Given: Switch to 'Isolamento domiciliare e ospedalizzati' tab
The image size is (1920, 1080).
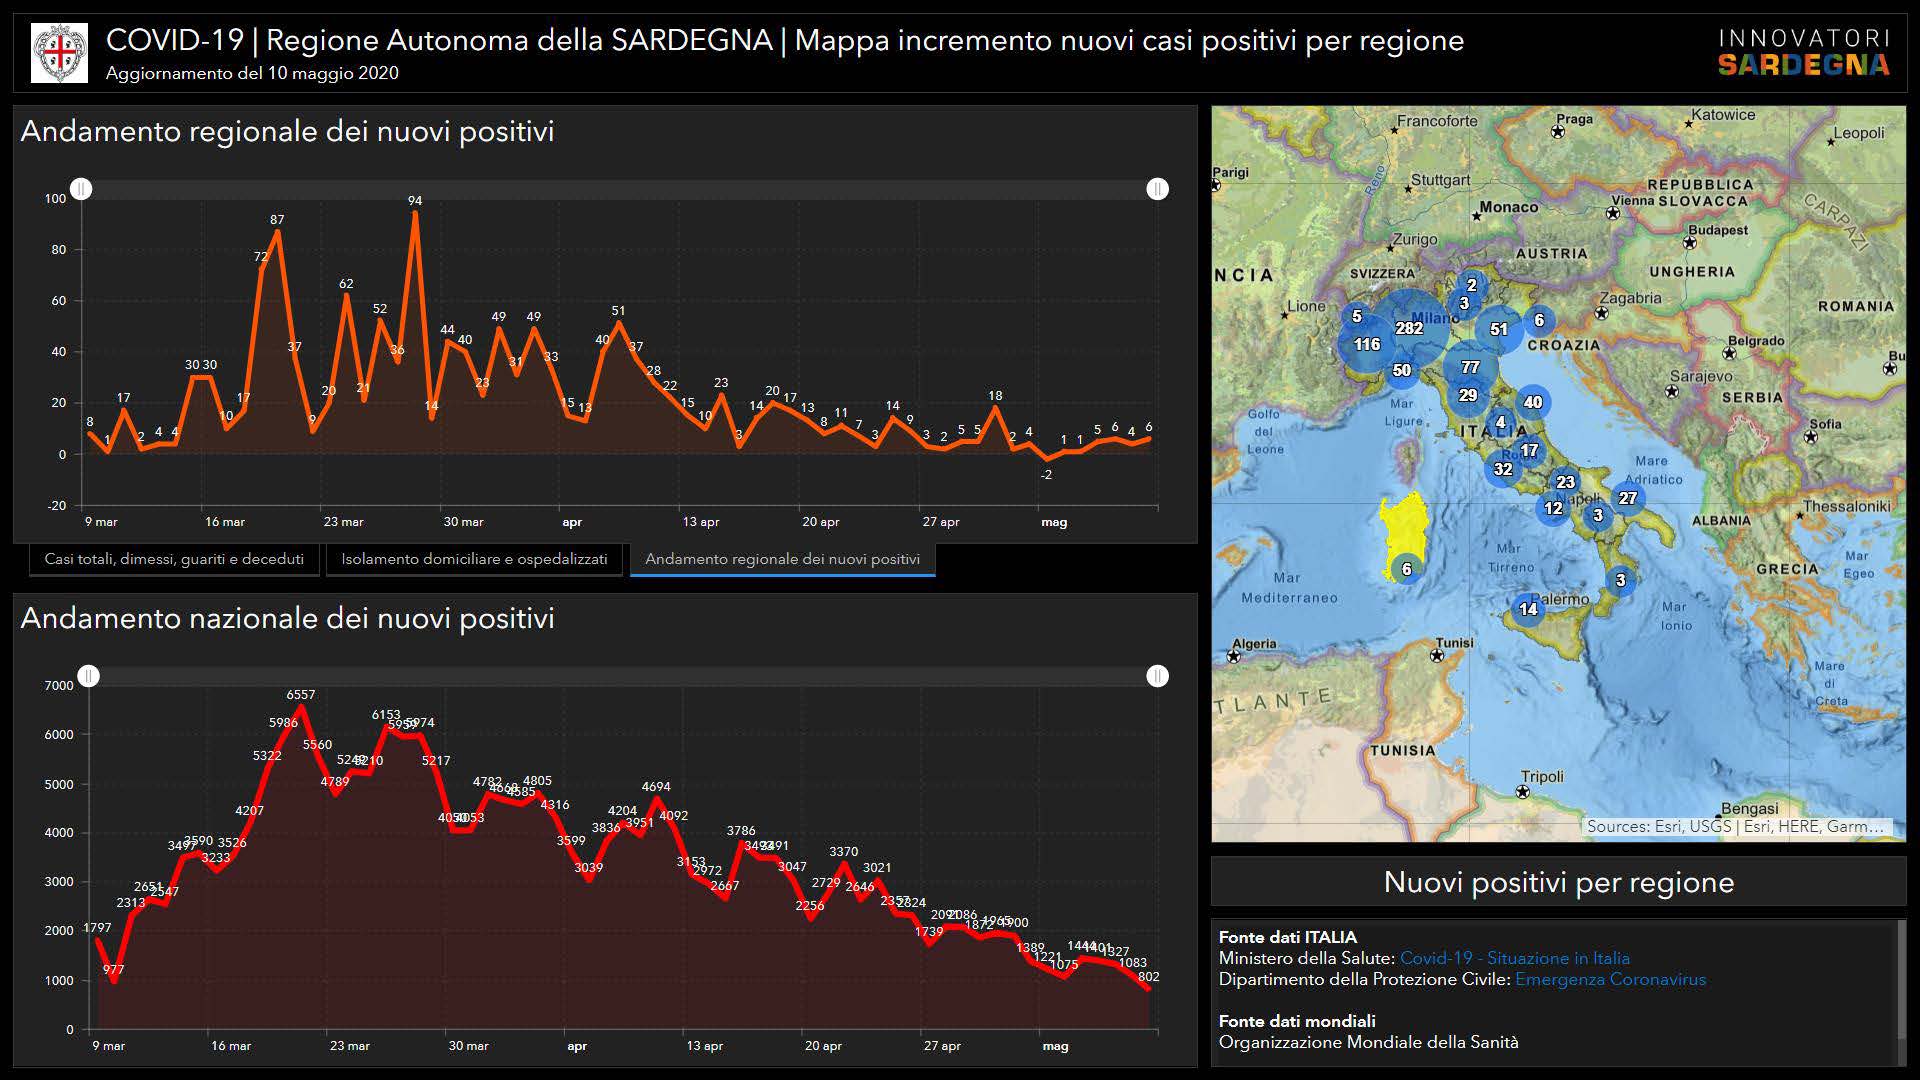Looking at the screenshot, I should click(474, 559).
